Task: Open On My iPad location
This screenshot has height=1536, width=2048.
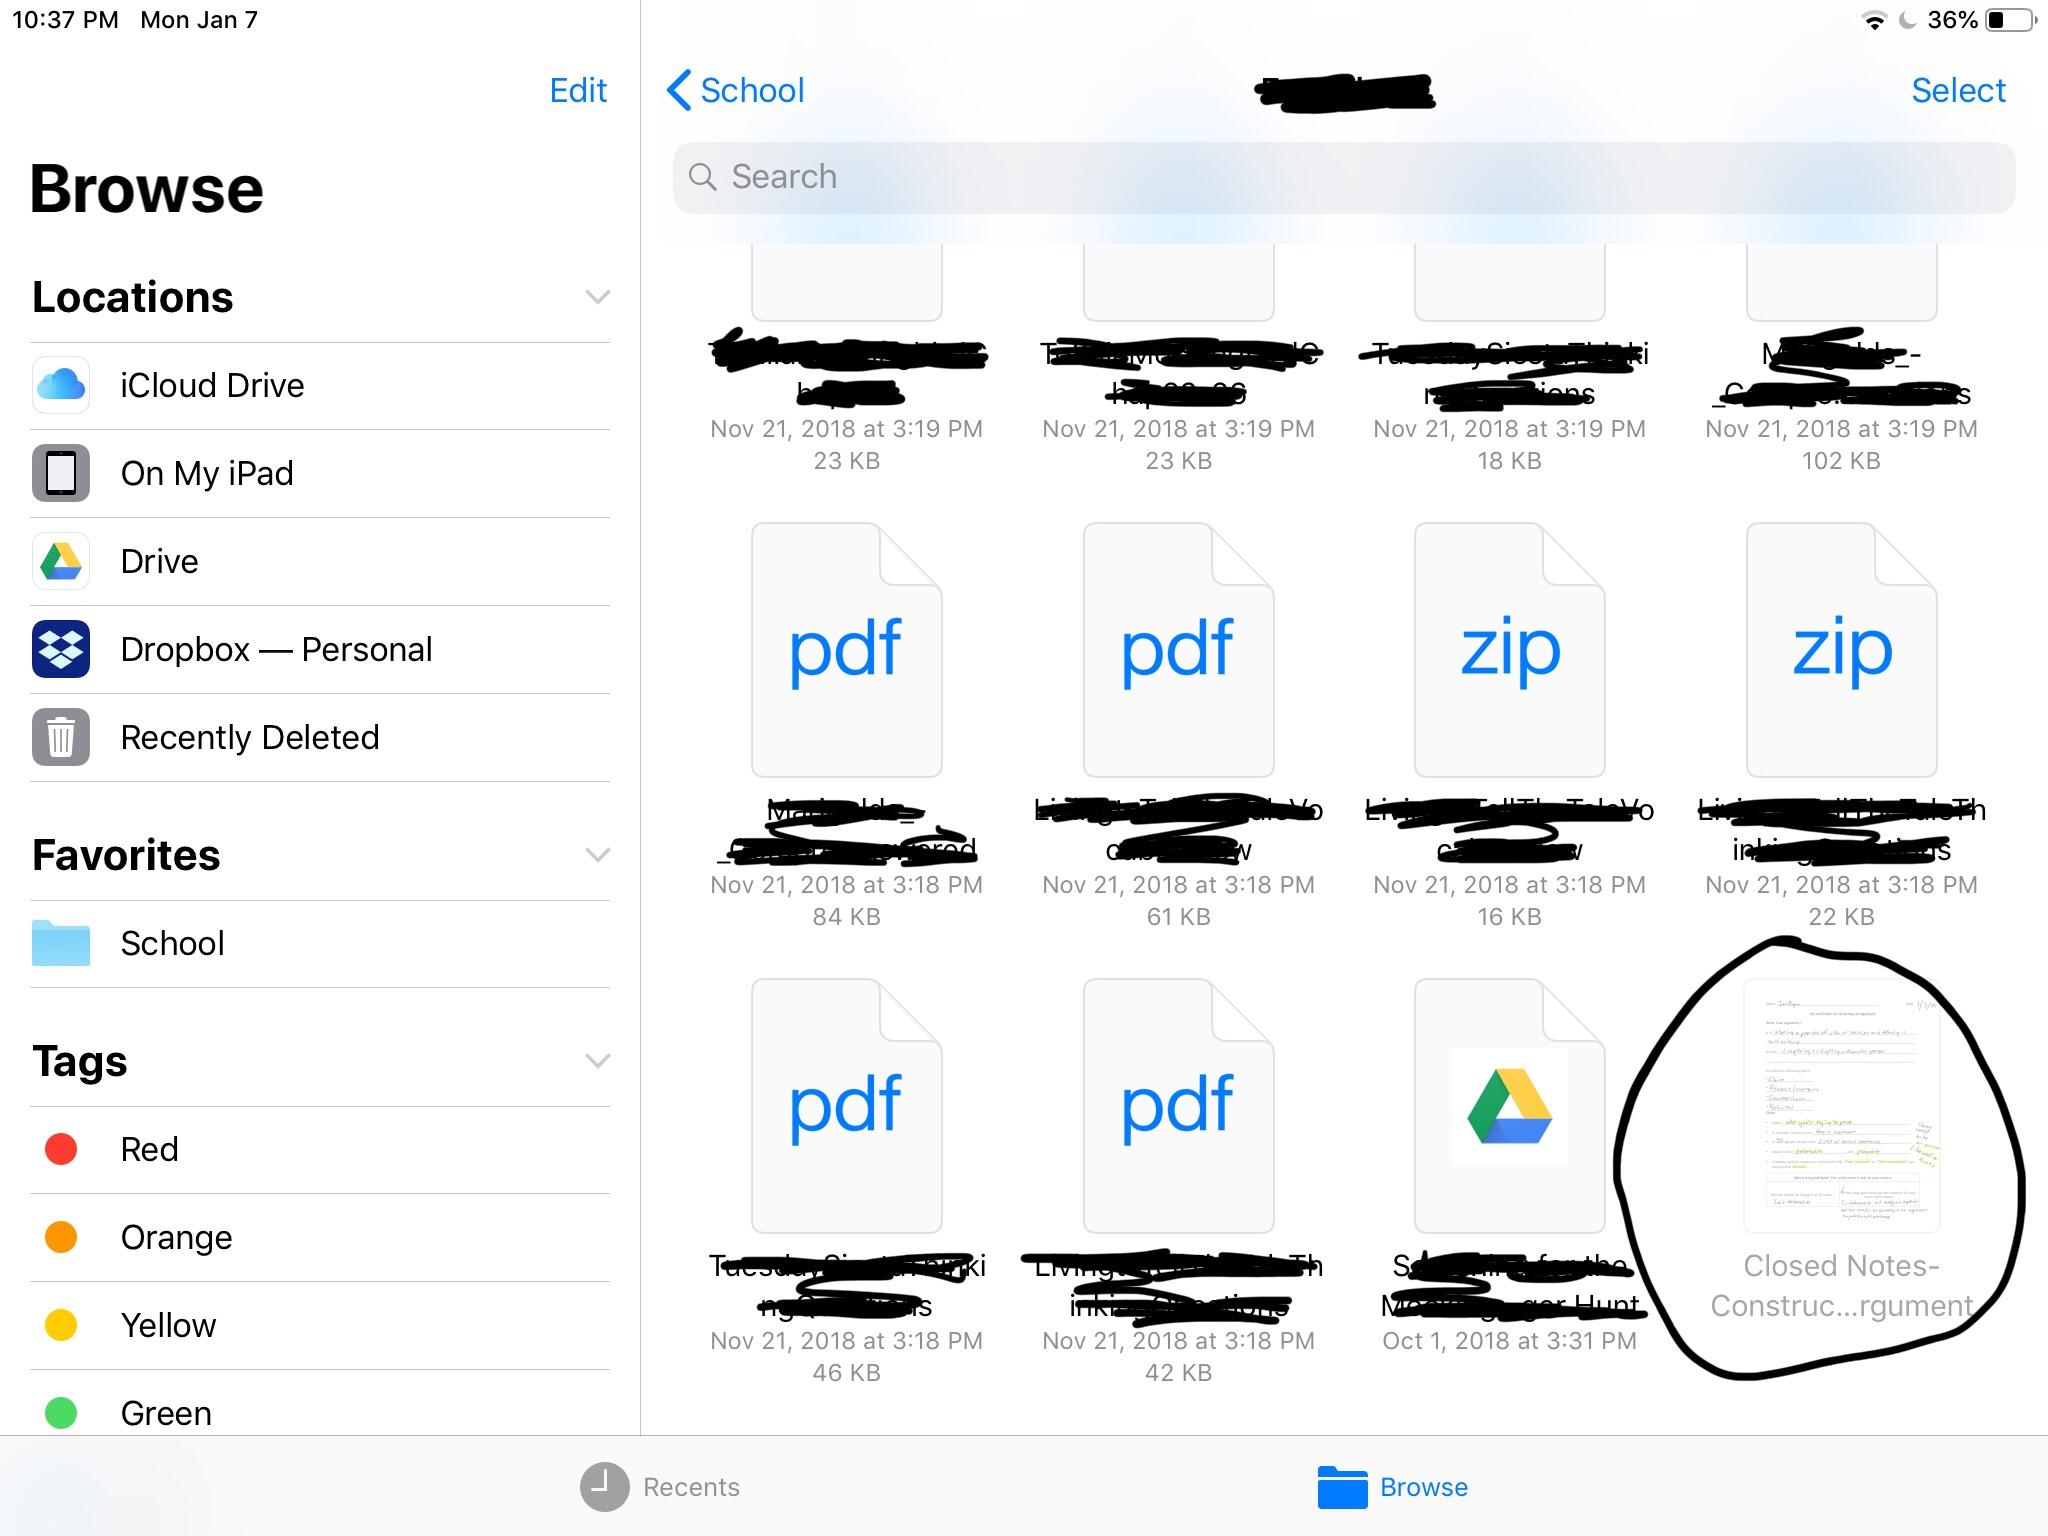Action: (207, 474)
